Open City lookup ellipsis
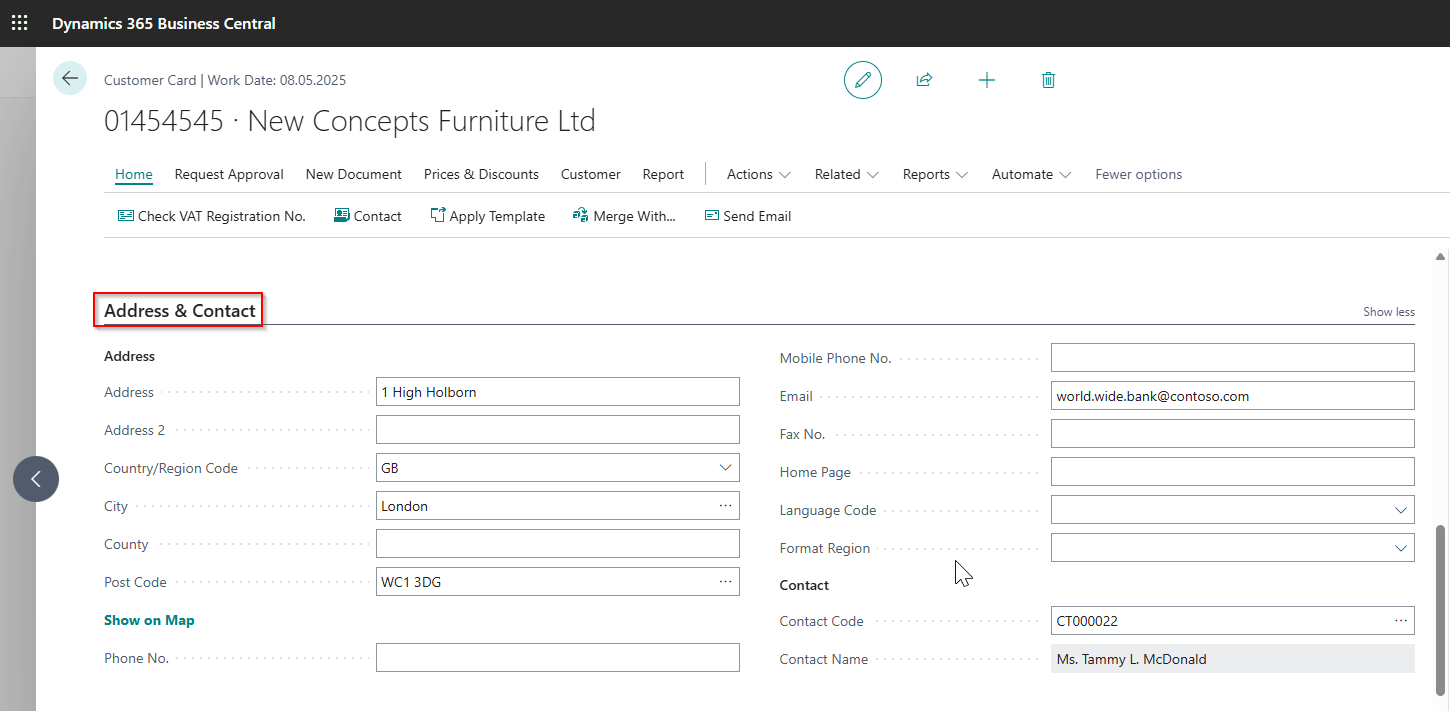Viewport: 1450px width, 711px height. 726,506
